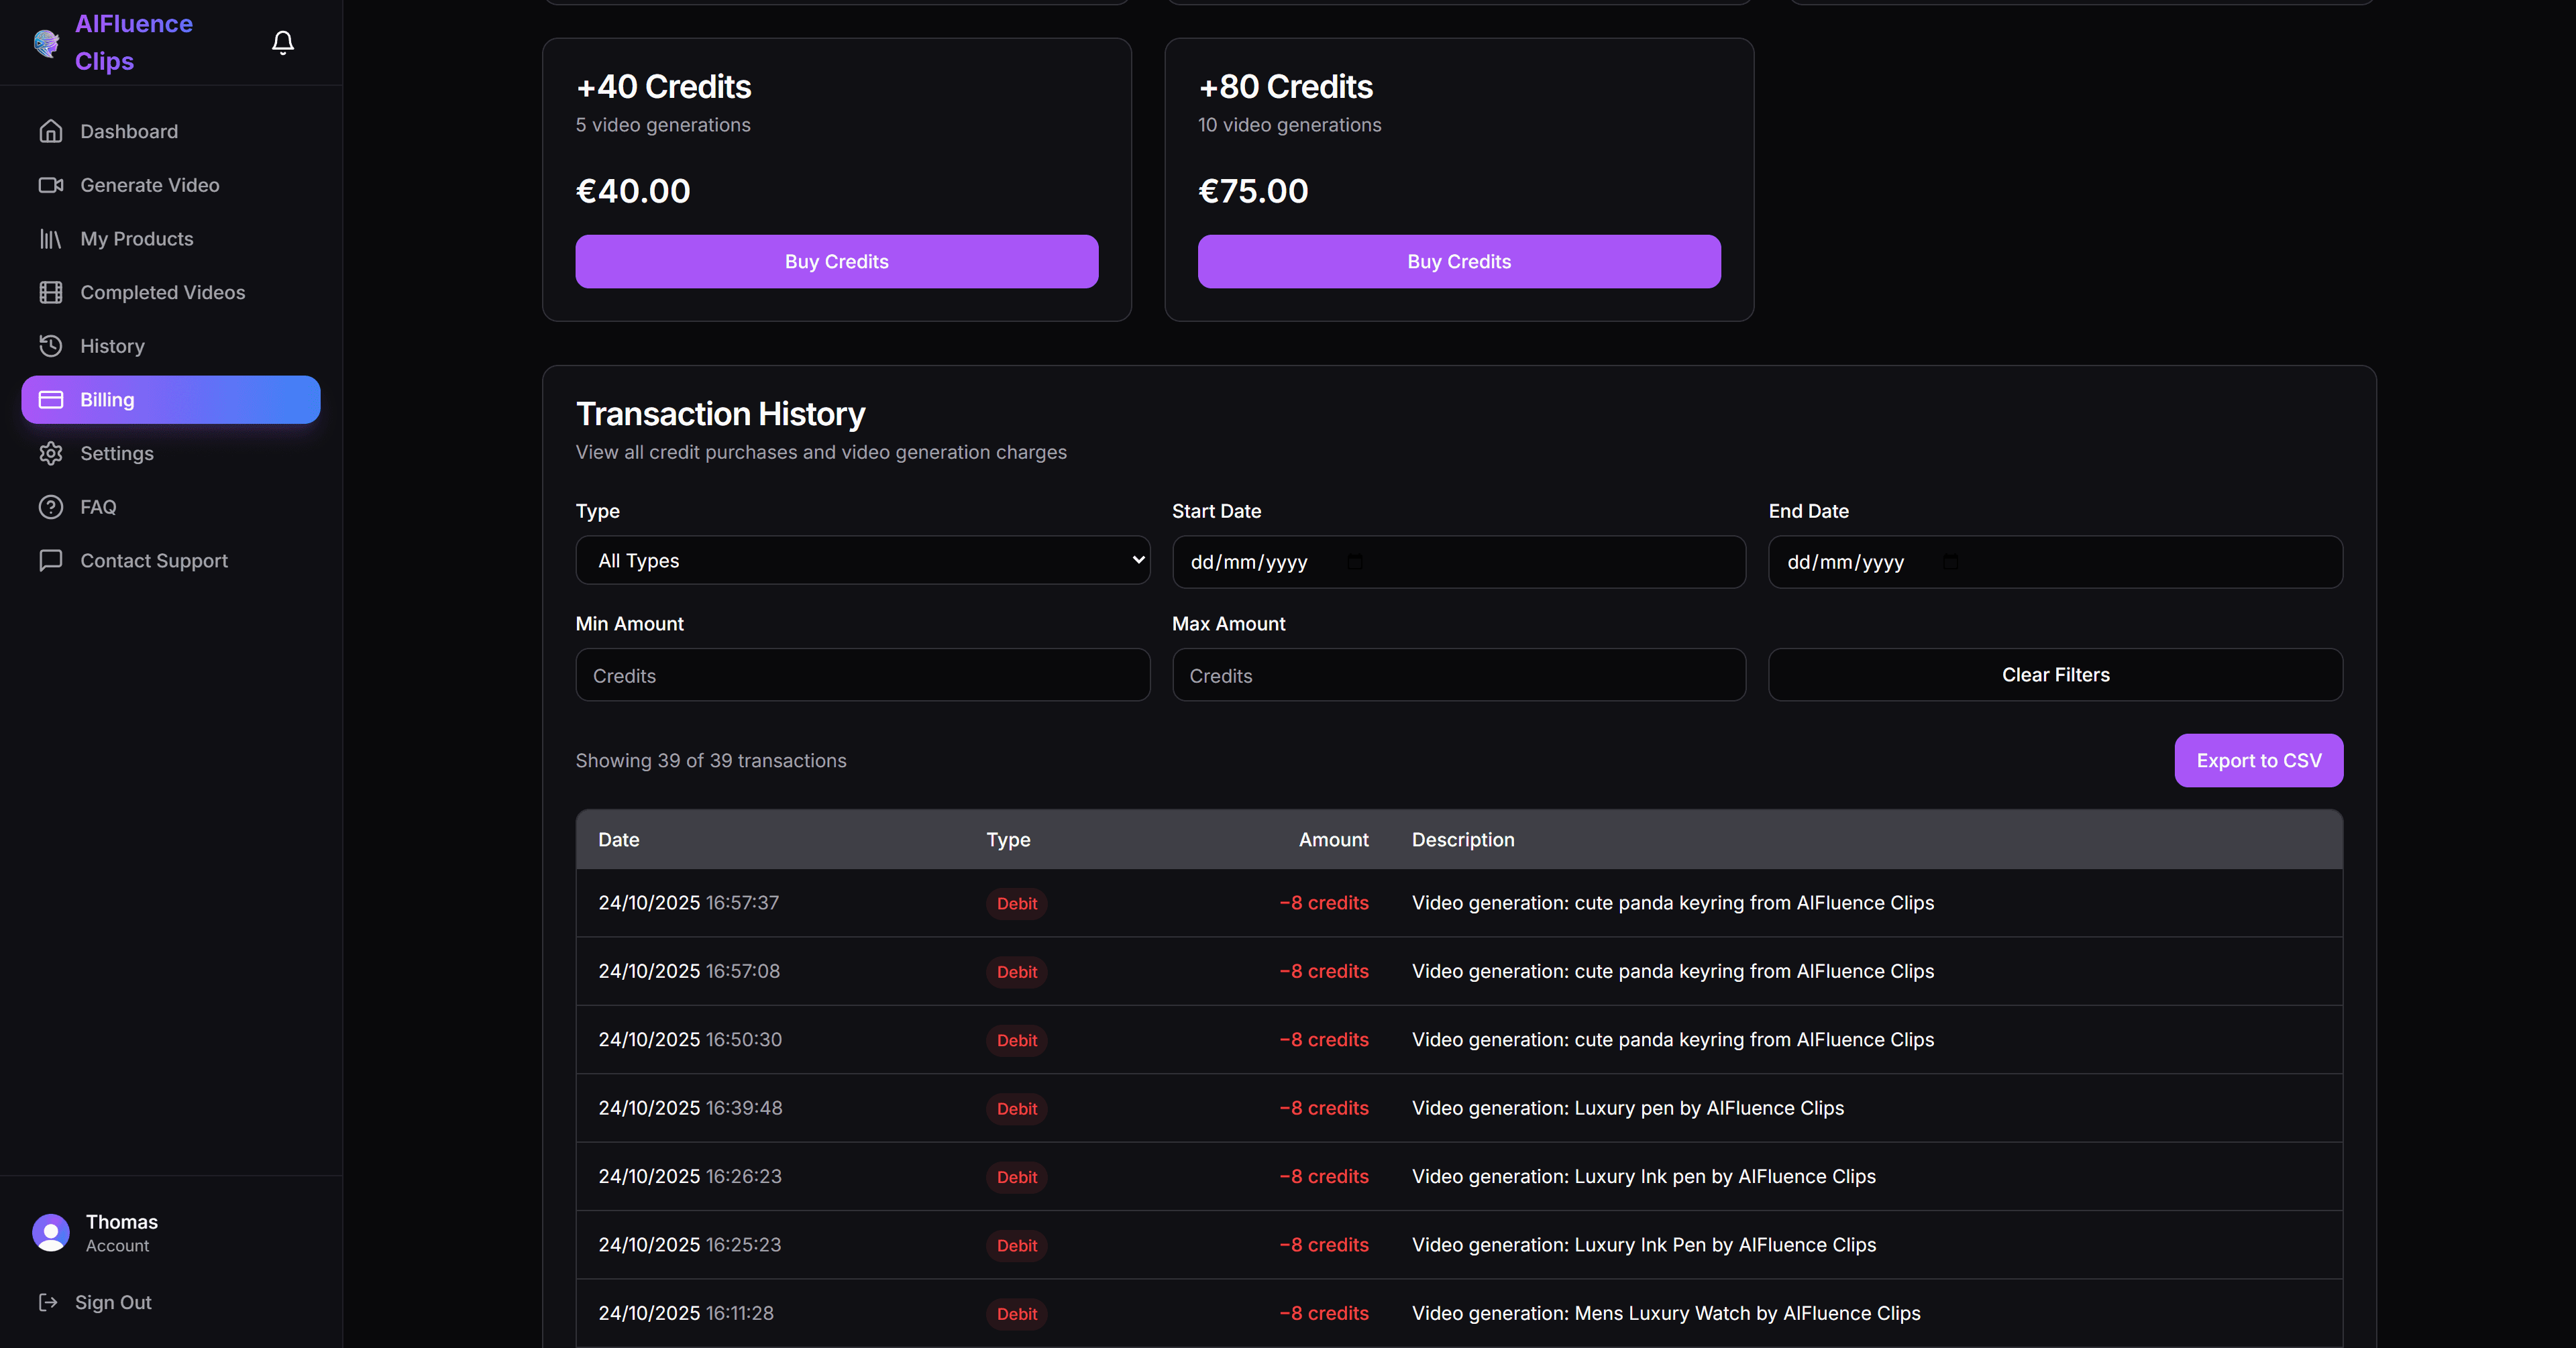This screenshot has height=1348, width=2576.
Task: Click the notification bell icon
Action: coord(283,42)
